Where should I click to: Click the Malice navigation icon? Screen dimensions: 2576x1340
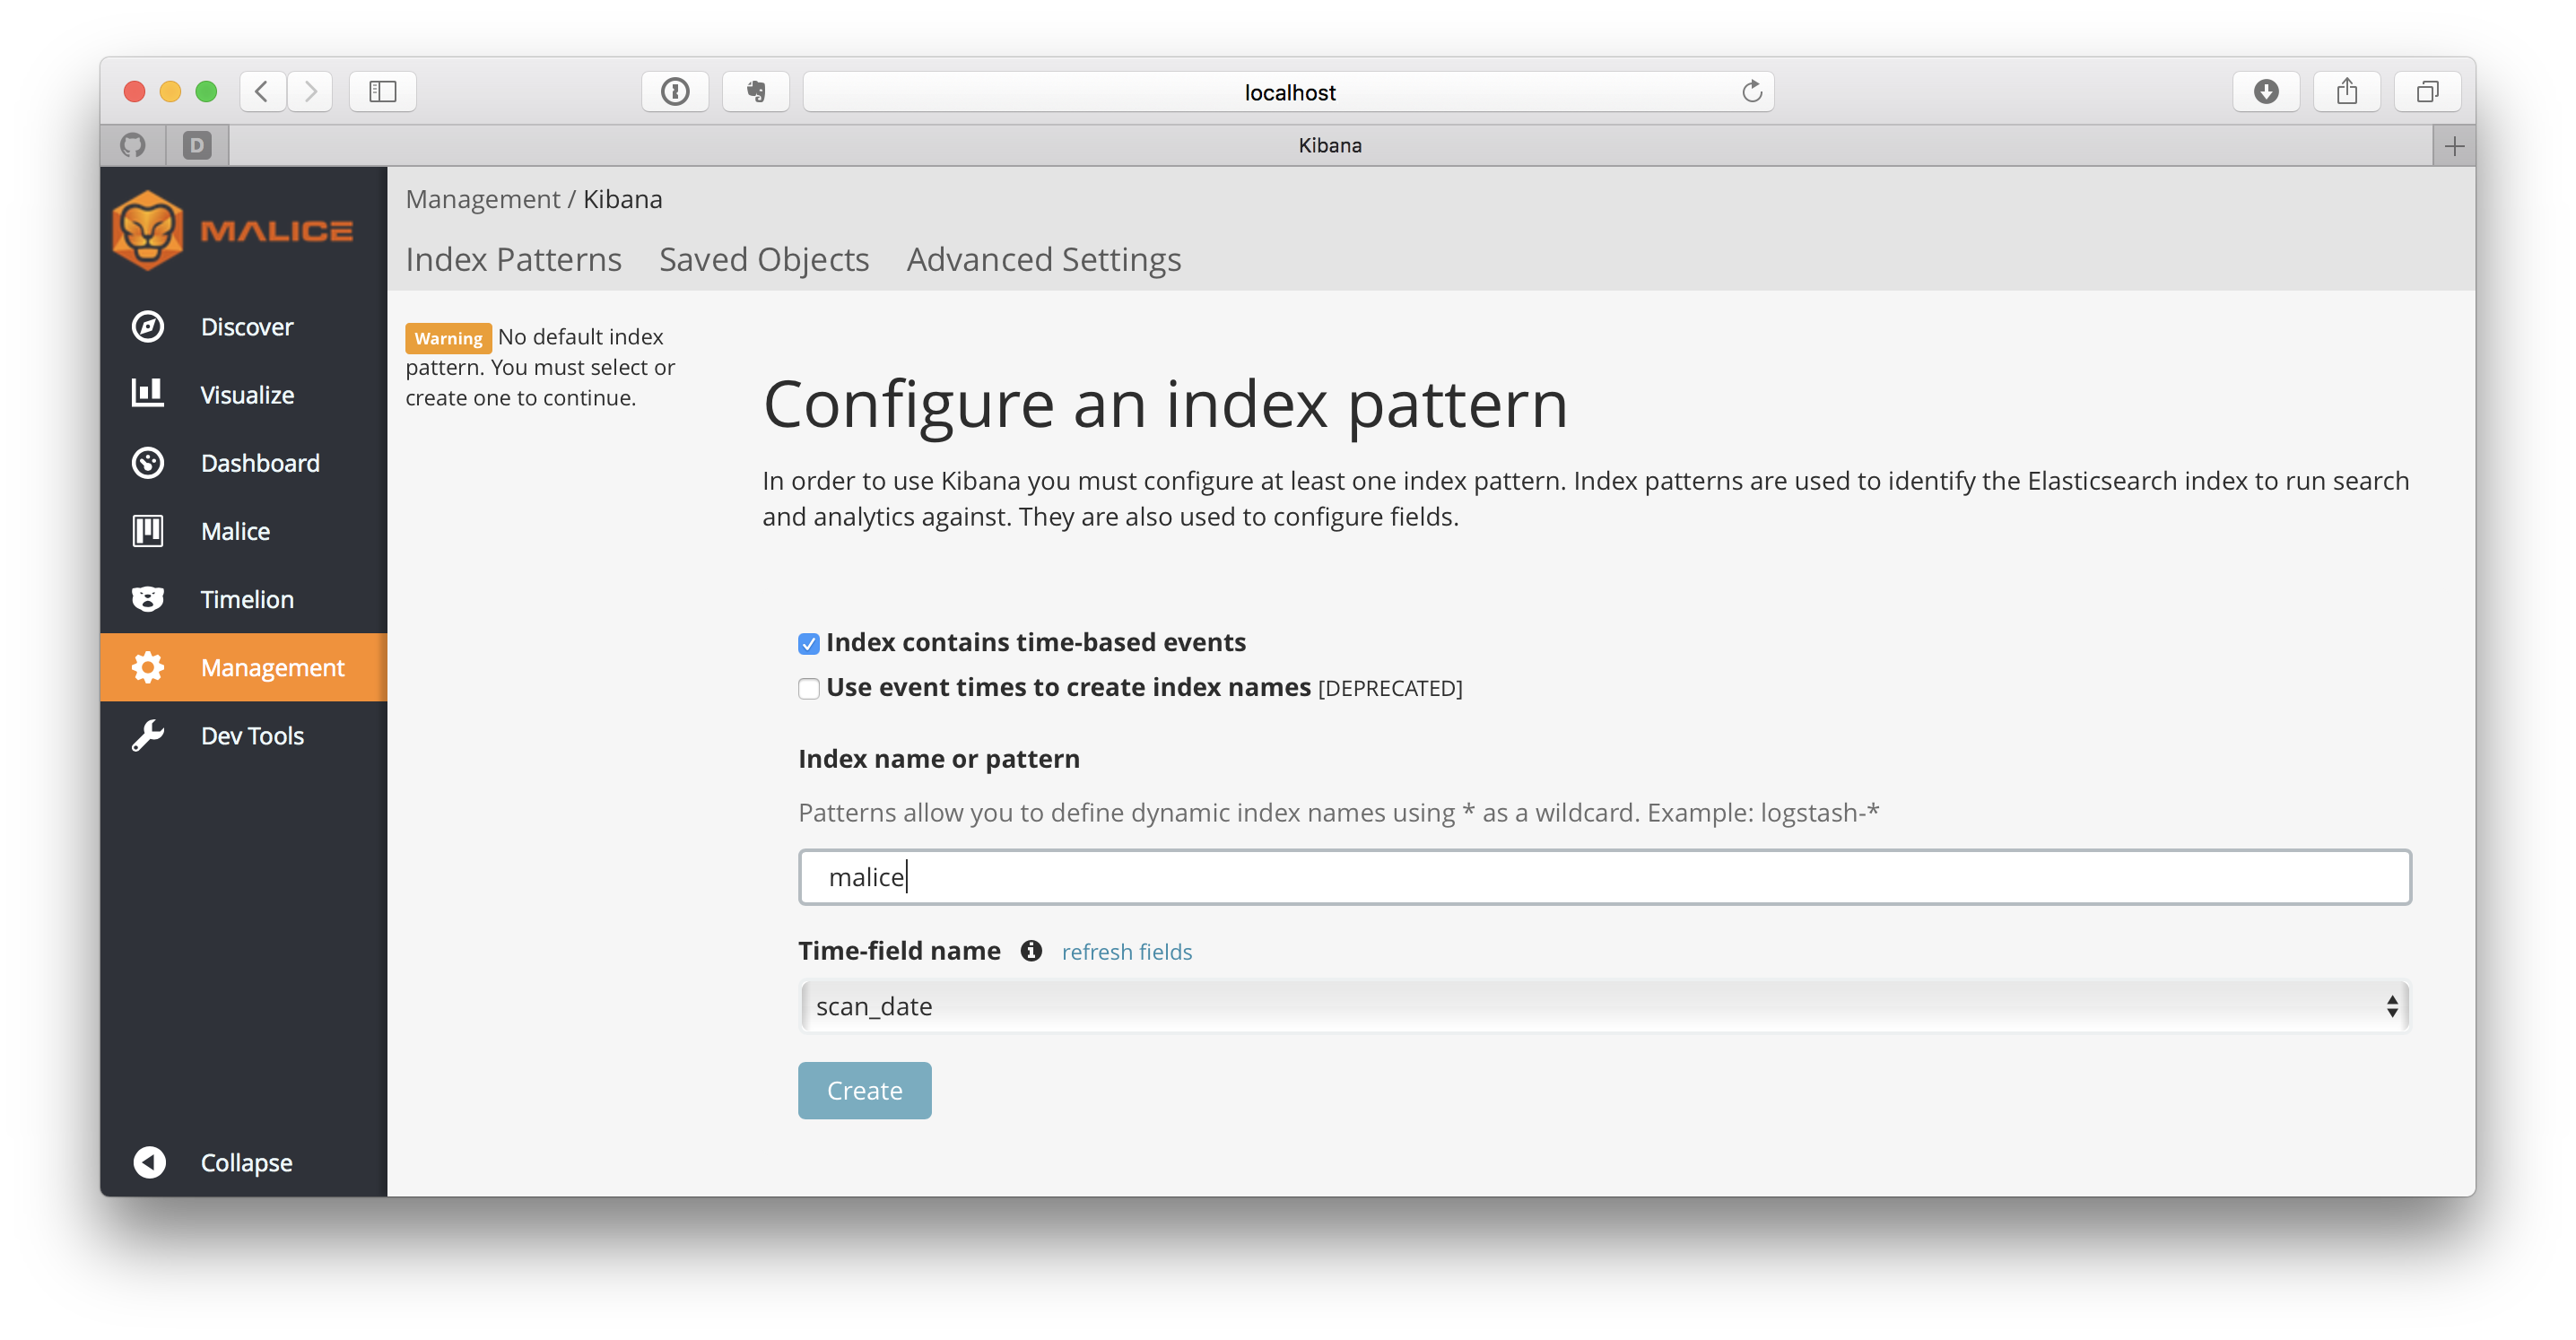tap(148, 531)
